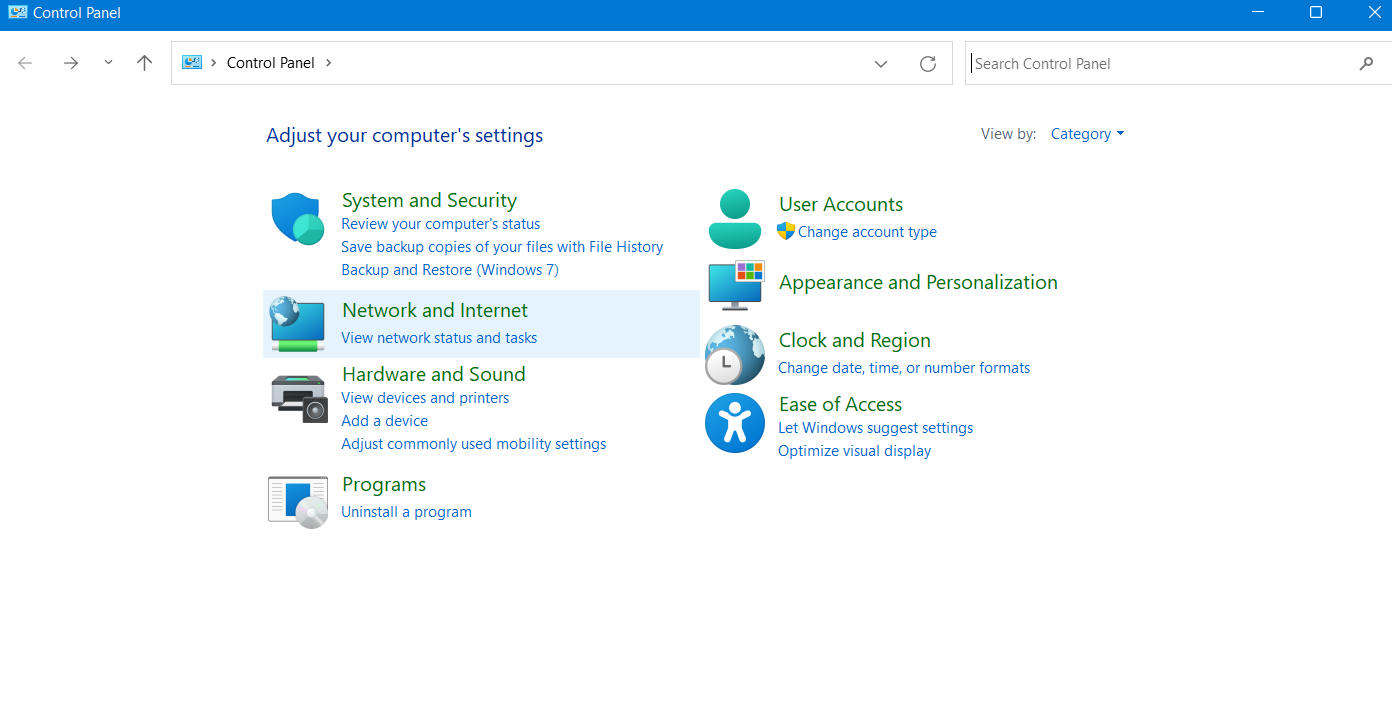Open the Network and Internet globe icon
Viewport: 1392px width, 726px height.
[x=297, y=324]
